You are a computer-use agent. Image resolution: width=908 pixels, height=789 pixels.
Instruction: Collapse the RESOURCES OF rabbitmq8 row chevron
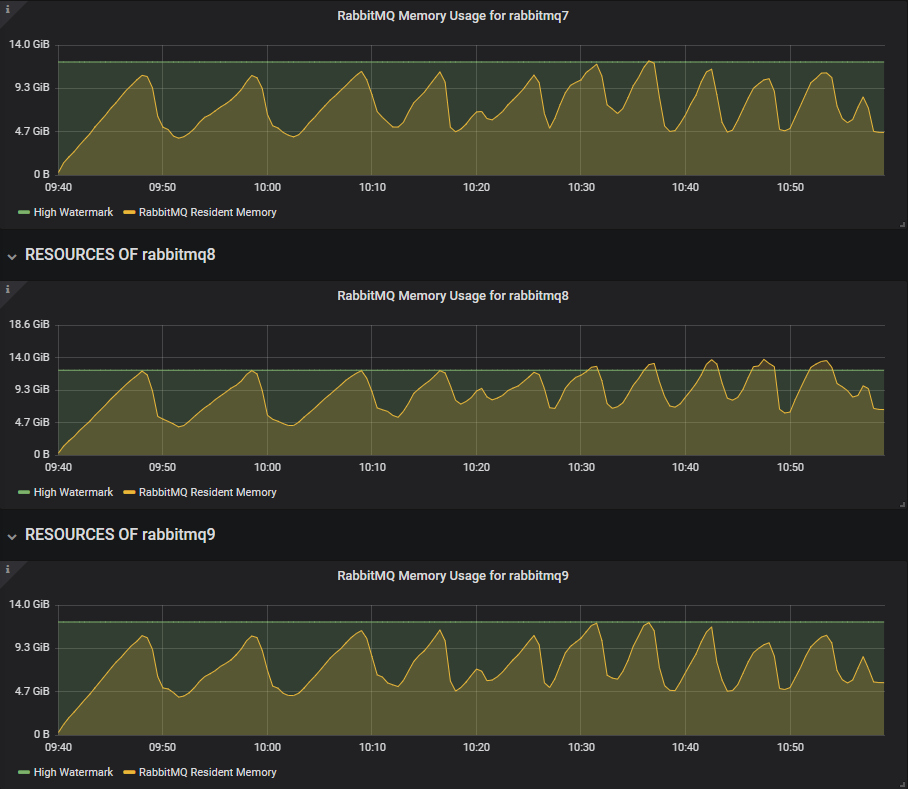point(13,255)
